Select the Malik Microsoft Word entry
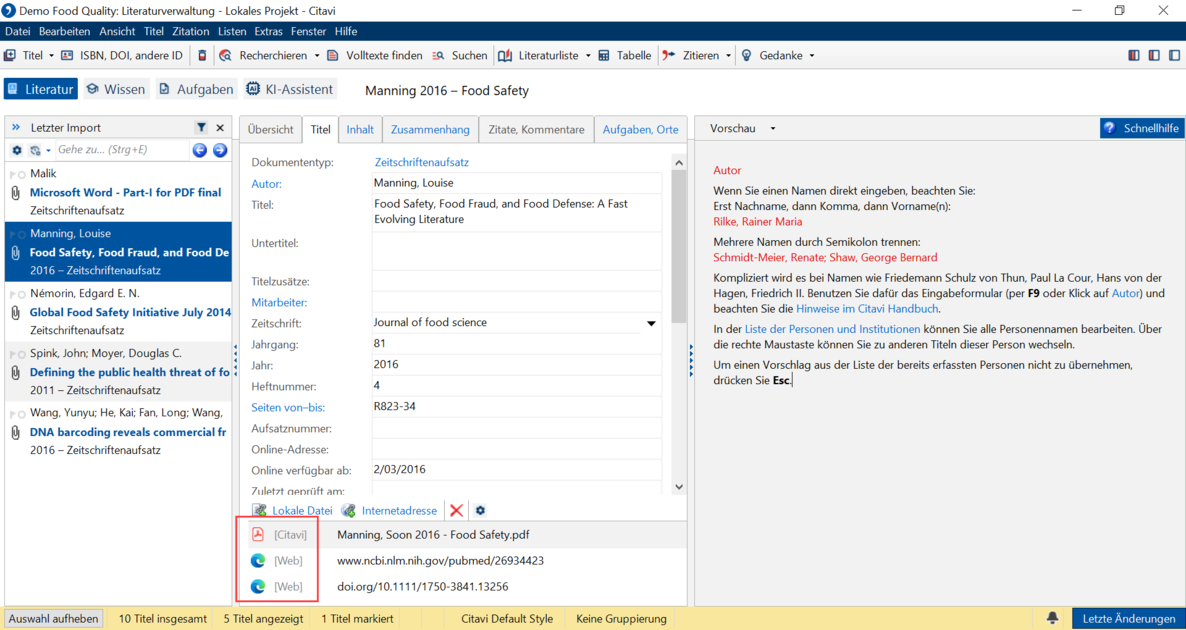This screenshot has height=630, width=1186. [119, 192]
